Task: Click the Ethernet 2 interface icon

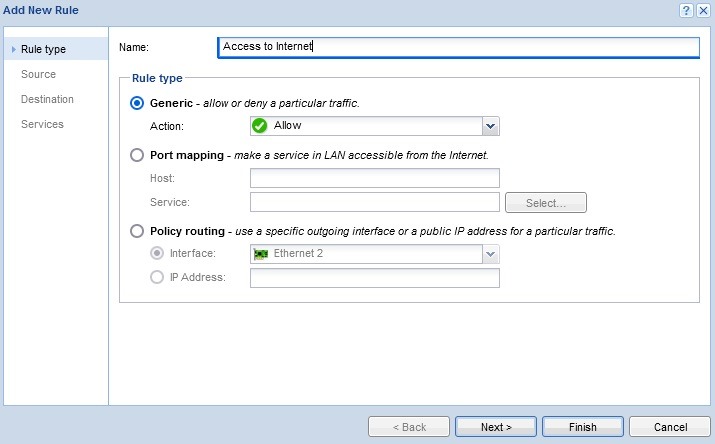Action: (x=260, y=254)
